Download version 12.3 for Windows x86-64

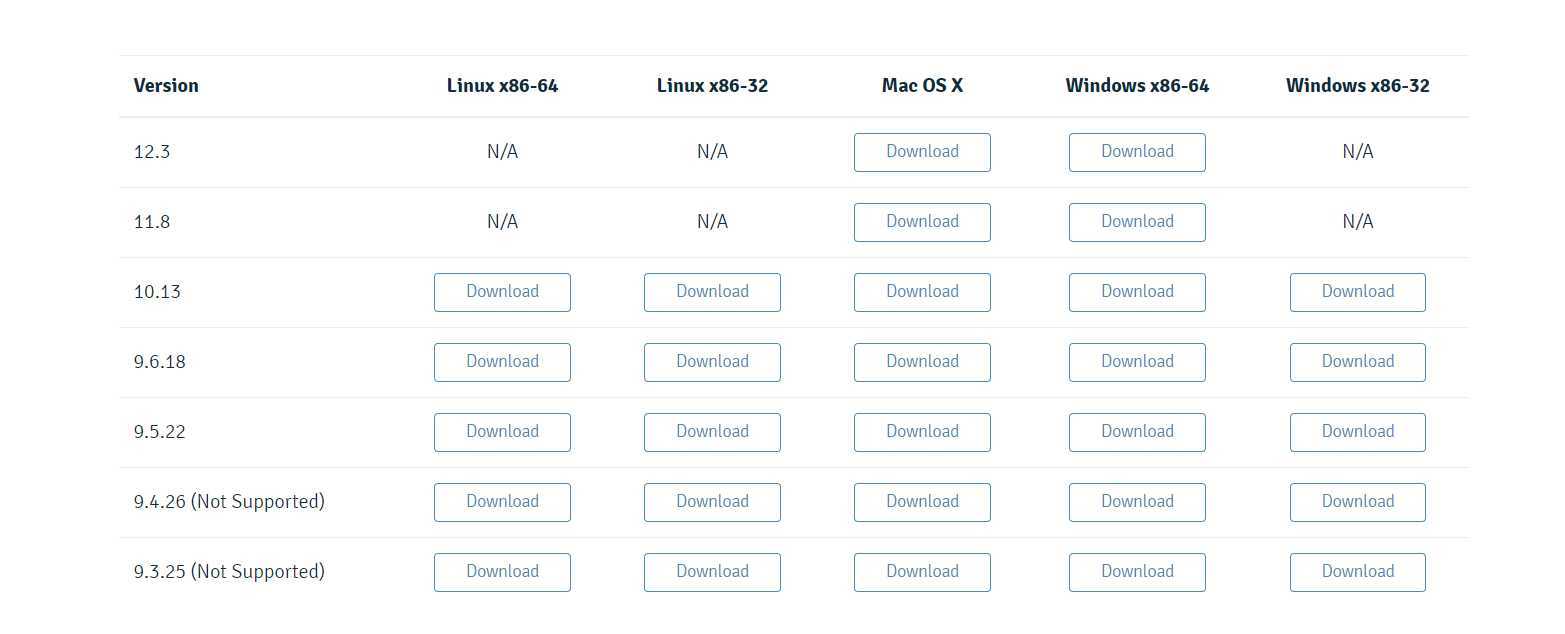[1137, 152]
